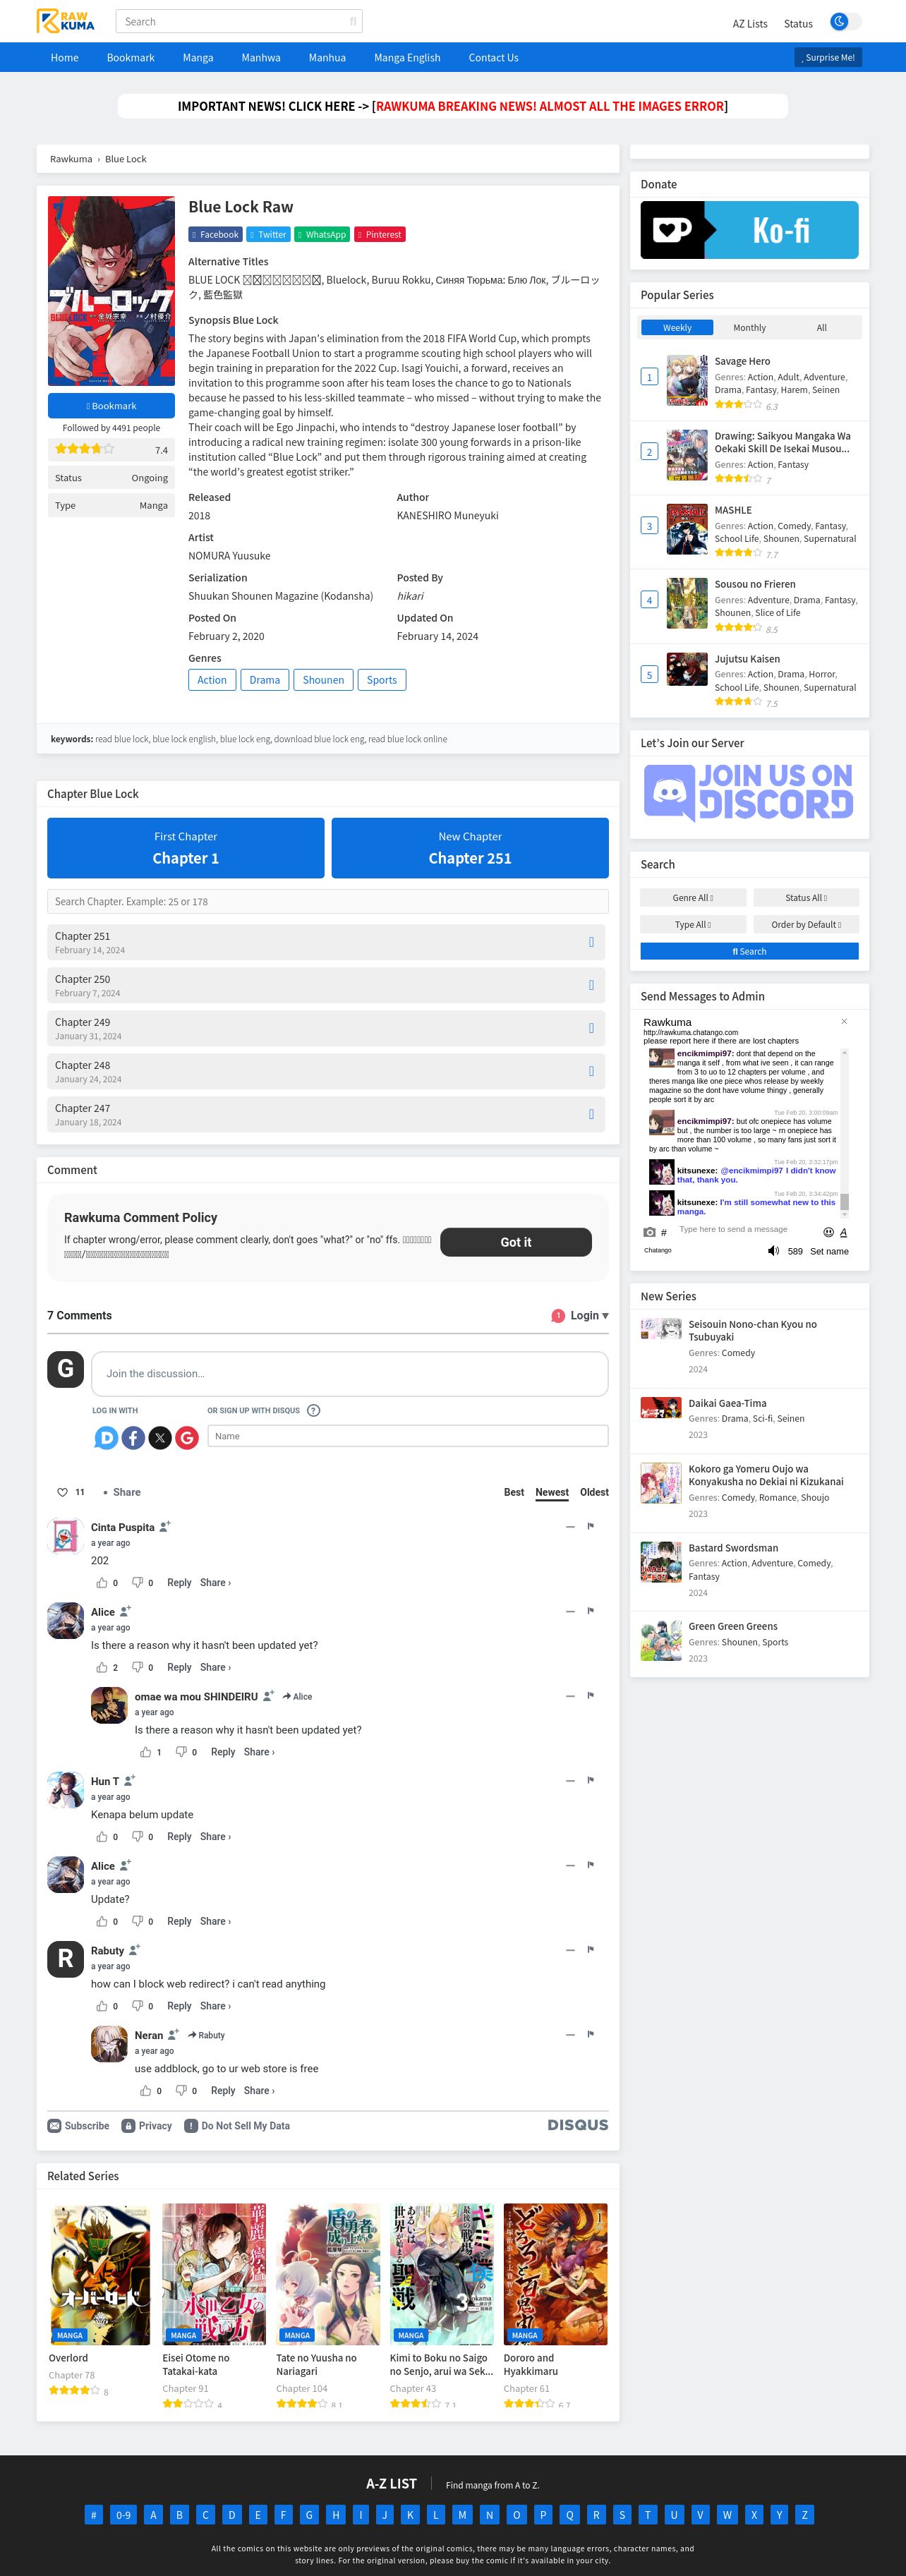Download icon for Chapter 249

(591, 1028)
